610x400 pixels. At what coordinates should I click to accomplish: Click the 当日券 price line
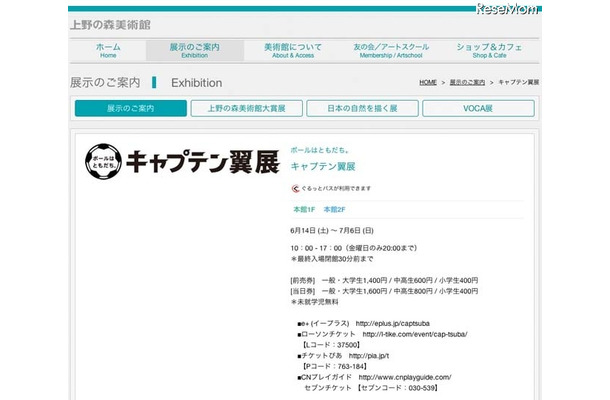(384, 291)
